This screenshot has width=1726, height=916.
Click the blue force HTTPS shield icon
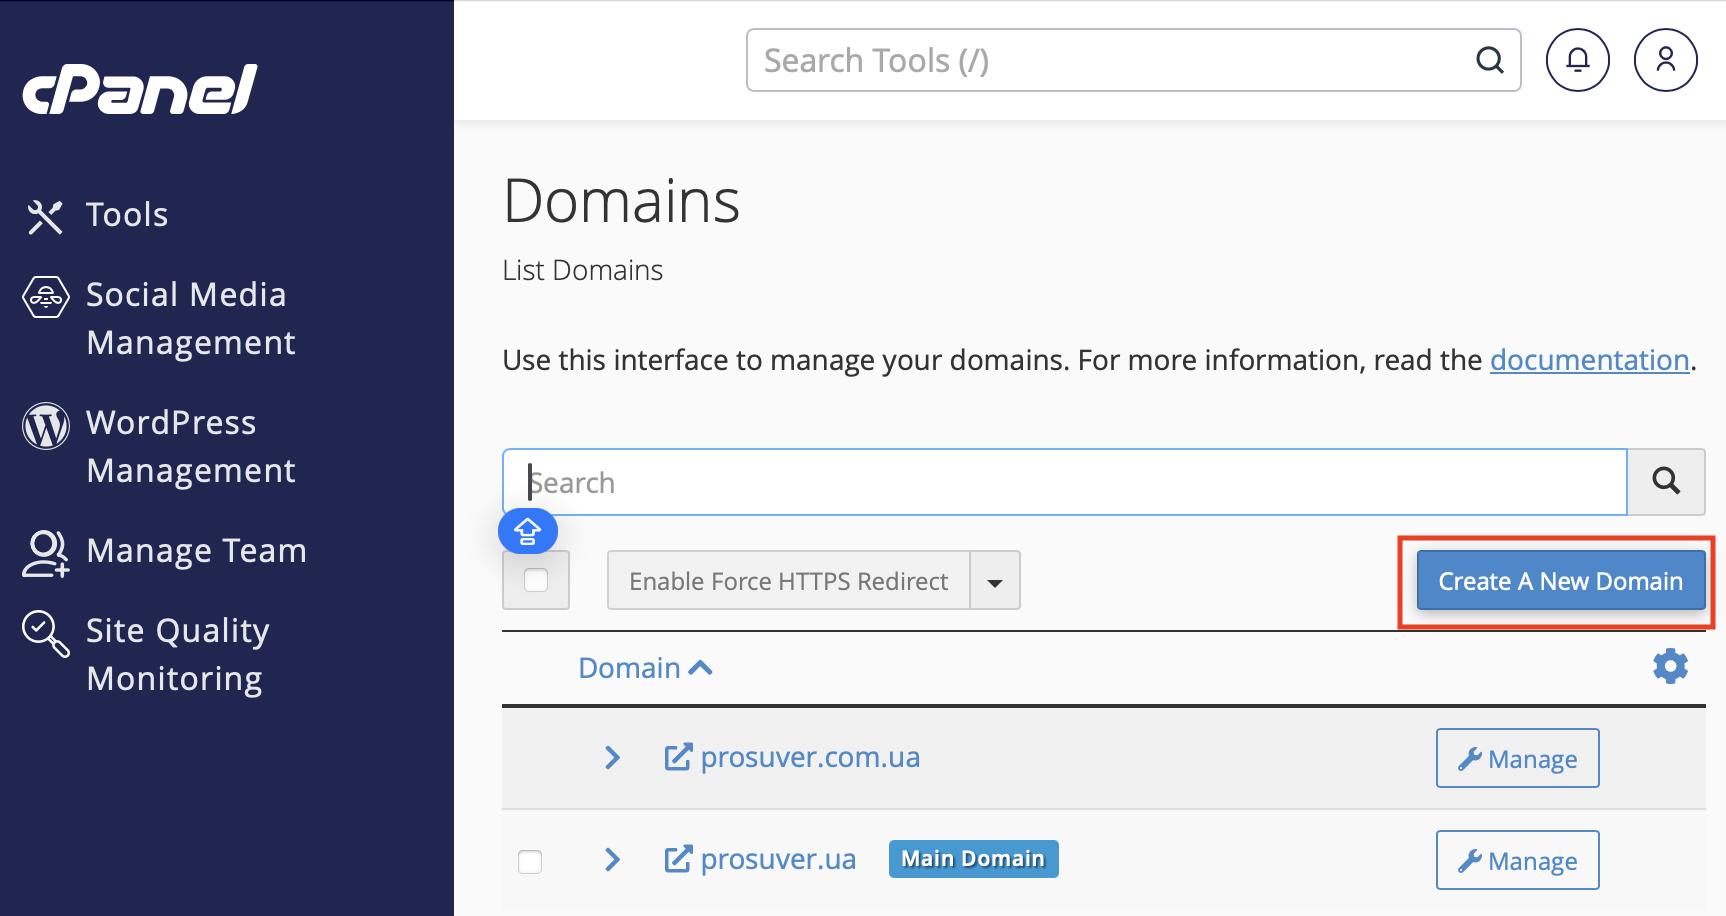coord(528,531)
